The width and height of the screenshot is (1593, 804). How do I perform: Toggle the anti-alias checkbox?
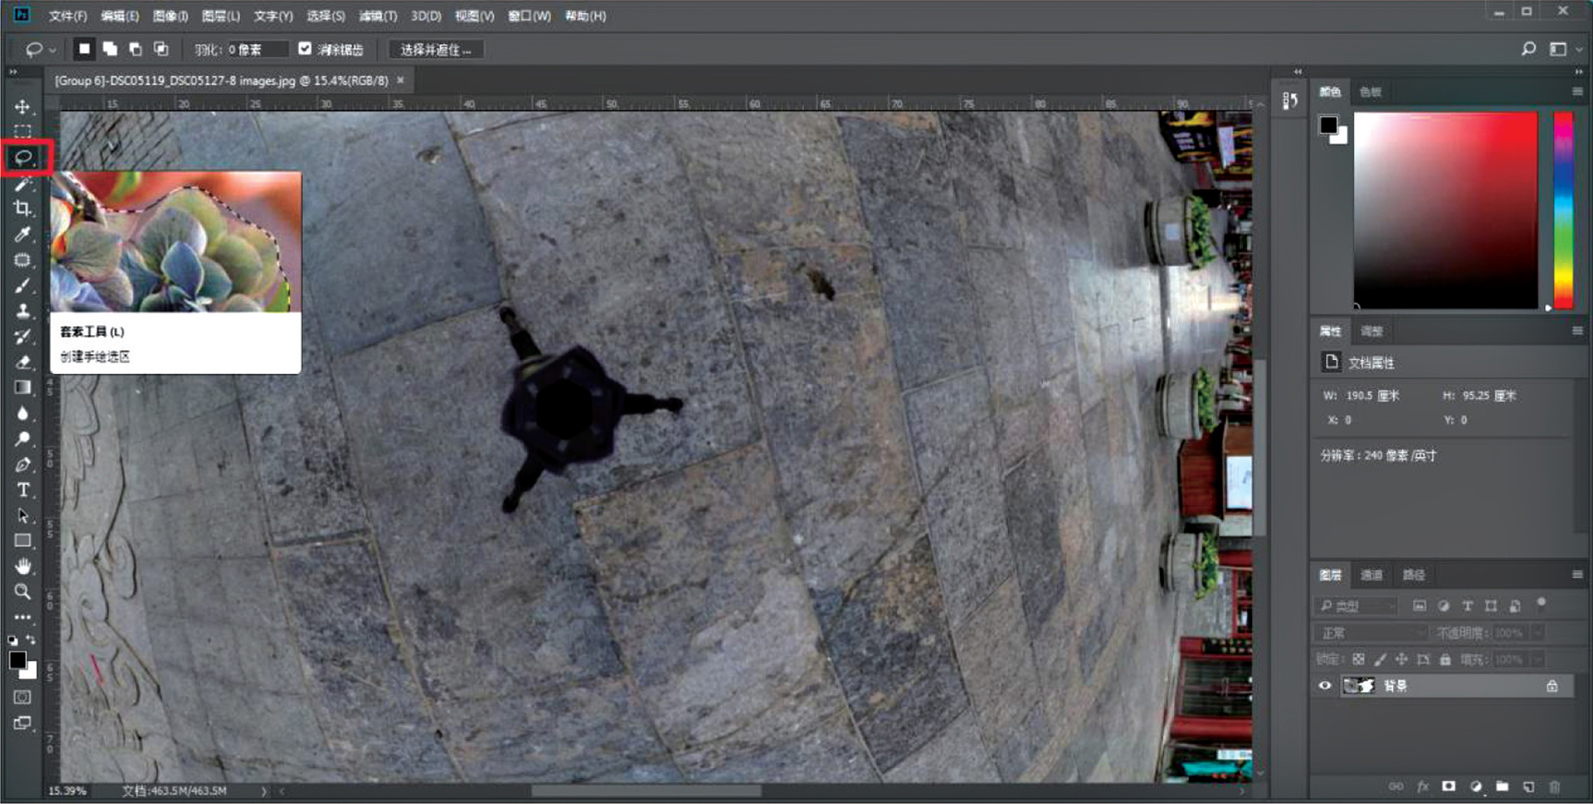(305, 49)
